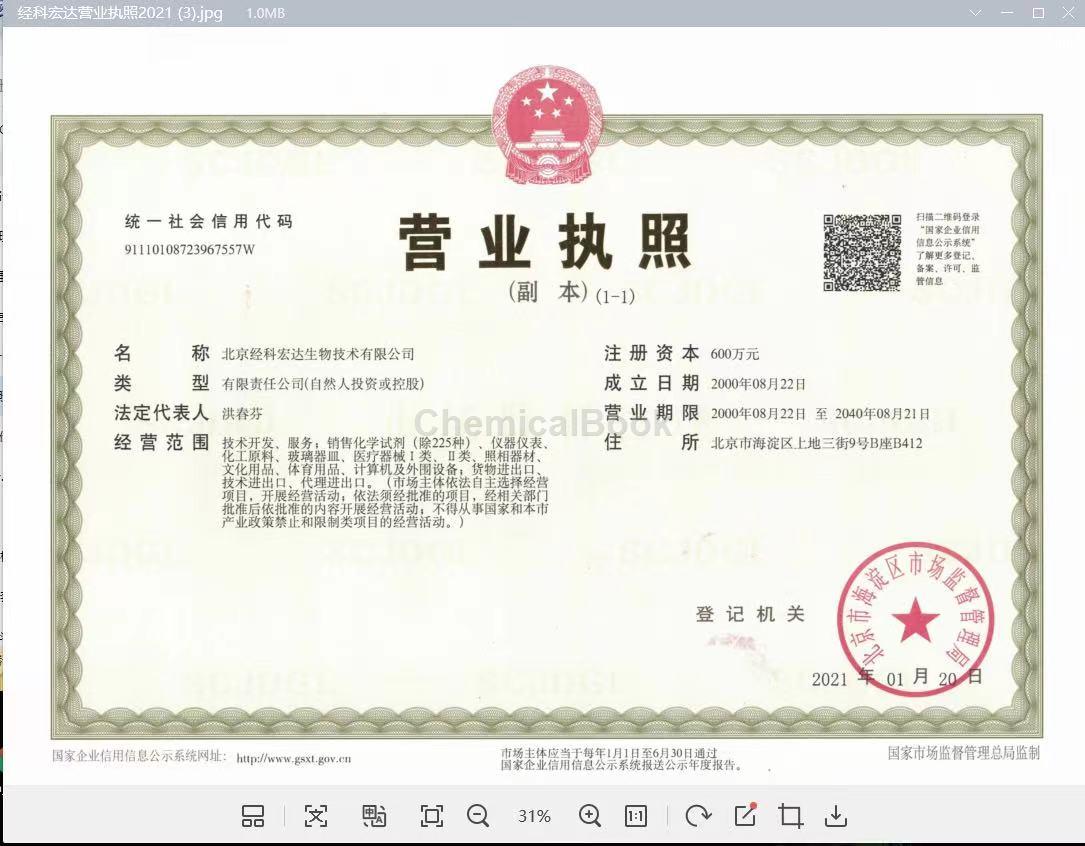Close the image viewer window

point(1068,12)
